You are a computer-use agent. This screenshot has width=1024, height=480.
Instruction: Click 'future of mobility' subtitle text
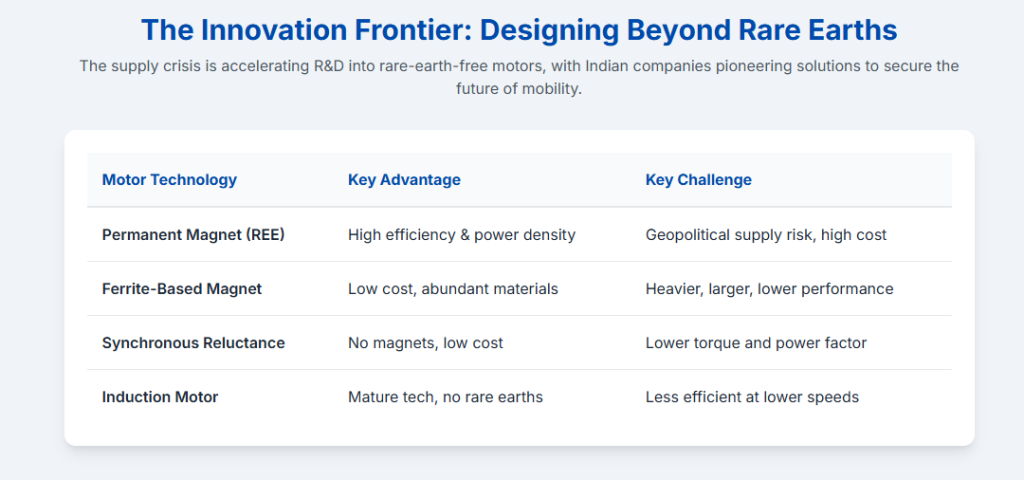(519, 88)
